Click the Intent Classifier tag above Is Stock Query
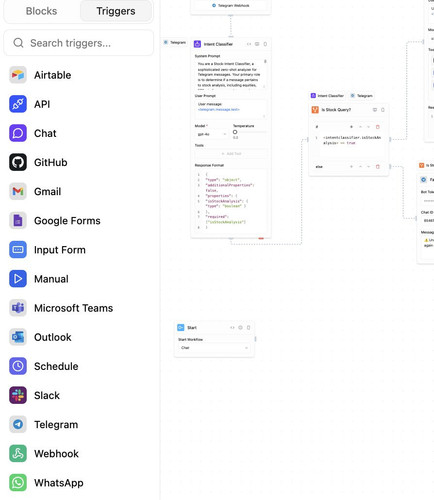Screen dimensions: 434x500 [327, 96]
